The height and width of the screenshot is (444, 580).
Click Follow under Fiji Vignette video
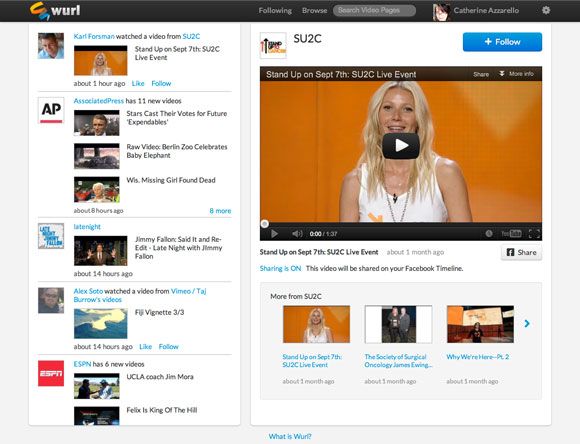[169, 347]
